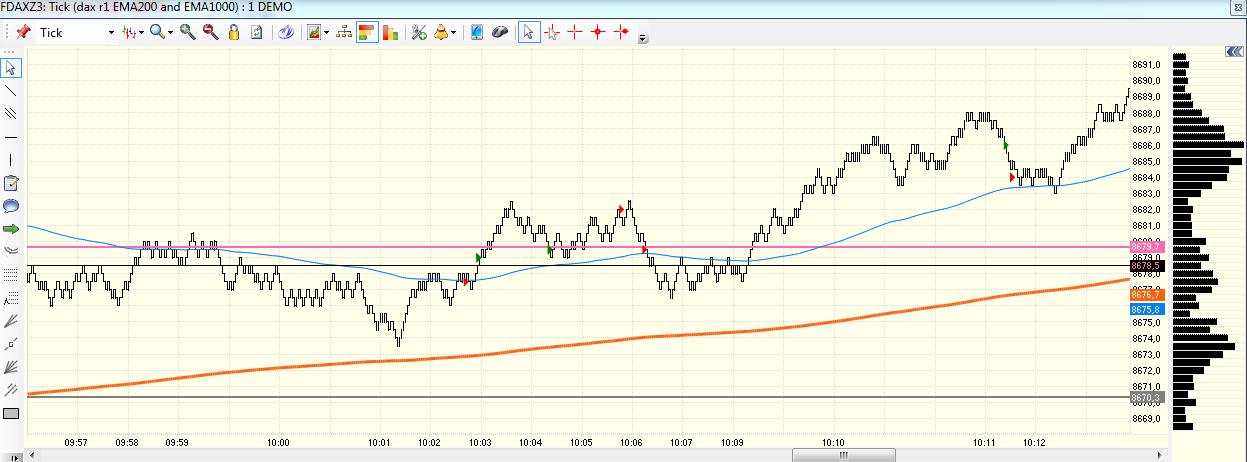This screenshot has height=462, width=1247.
Task: Select the curved arc drawing tool
Action: pos(11,250)
